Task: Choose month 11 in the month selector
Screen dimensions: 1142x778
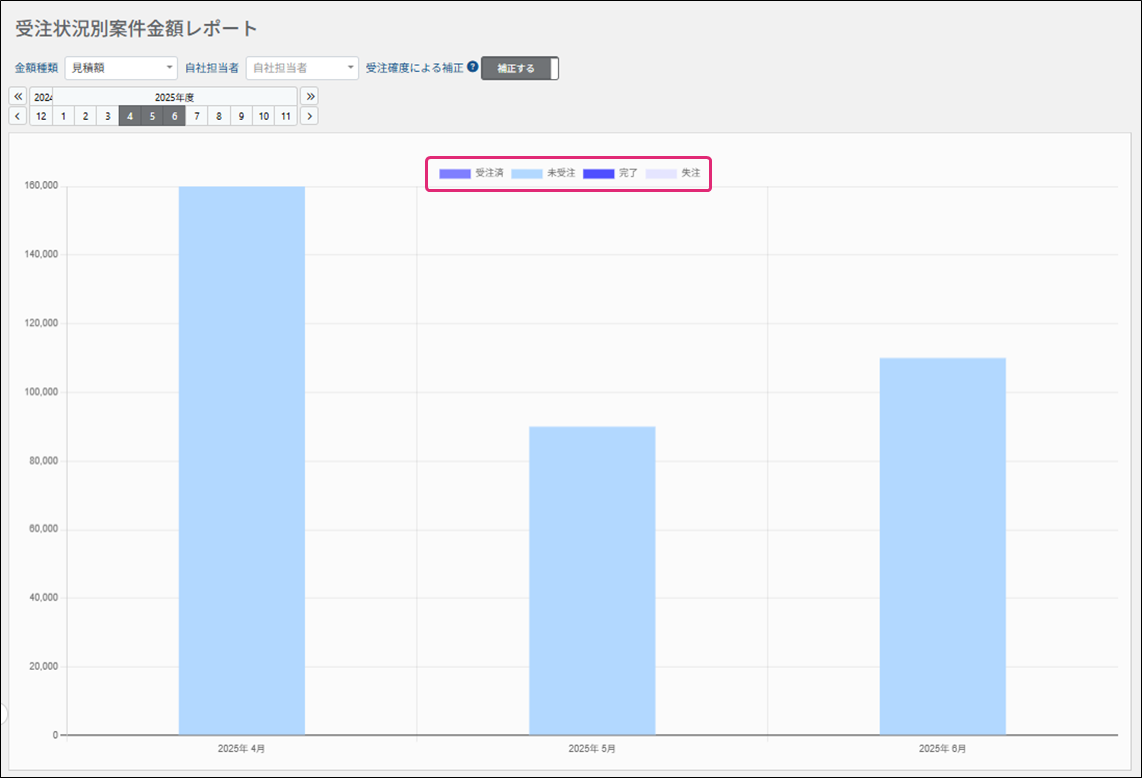Action: click(286, 116)
